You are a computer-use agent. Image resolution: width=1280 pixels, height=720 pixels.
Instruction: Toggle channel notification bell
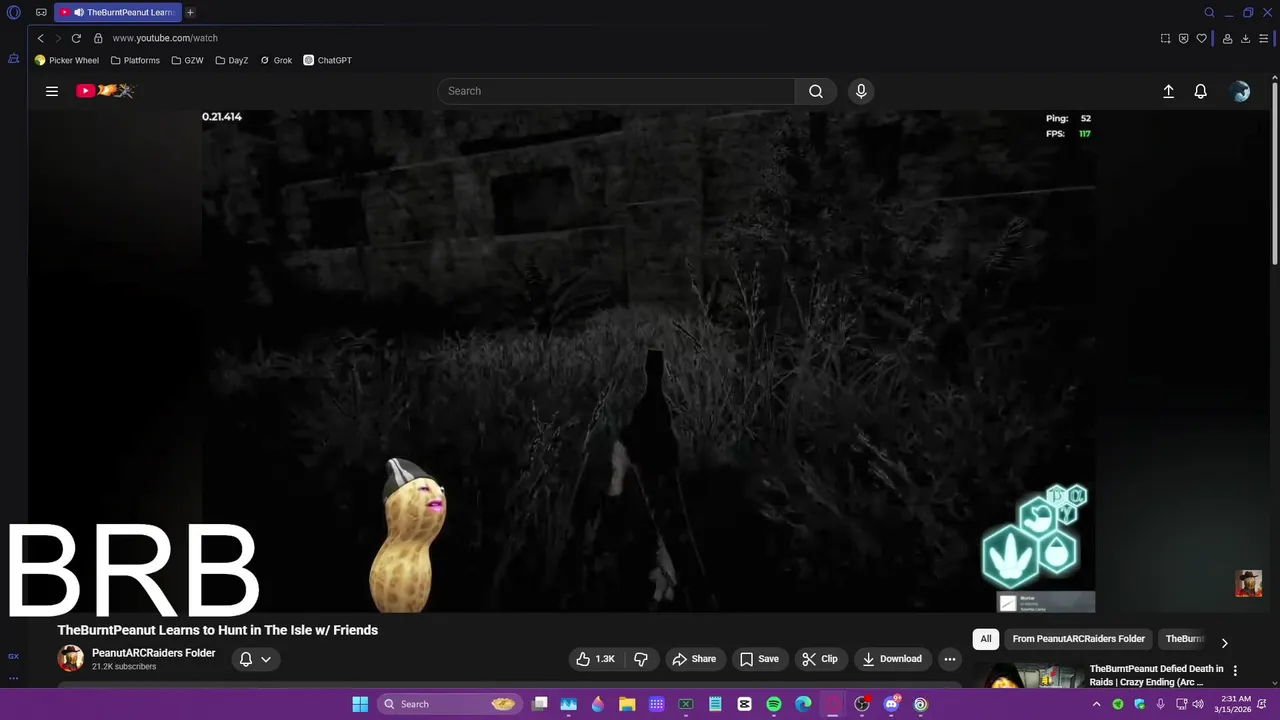coord(246,659)
